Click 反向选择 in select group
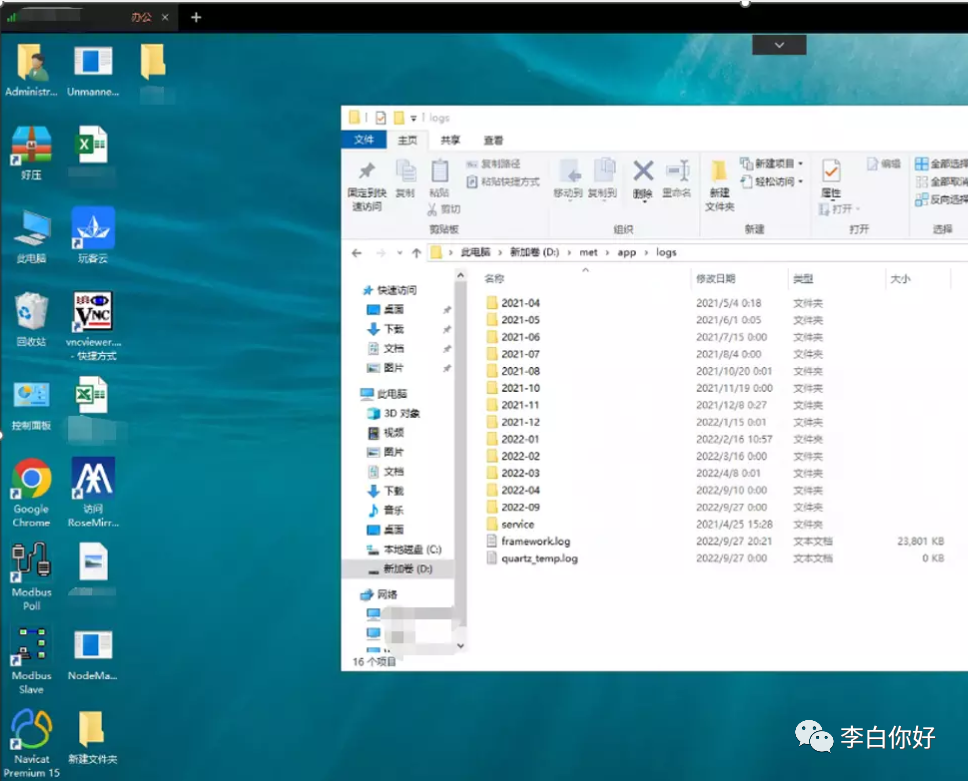Viewport: 968px width, 781px height. pos(941,199)
